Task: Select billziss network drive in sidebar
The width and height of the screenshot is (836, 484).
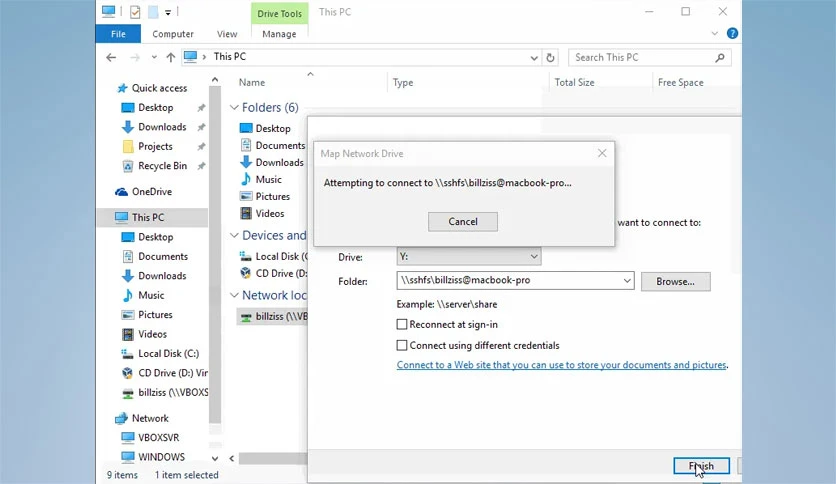Action: point(173,392)
